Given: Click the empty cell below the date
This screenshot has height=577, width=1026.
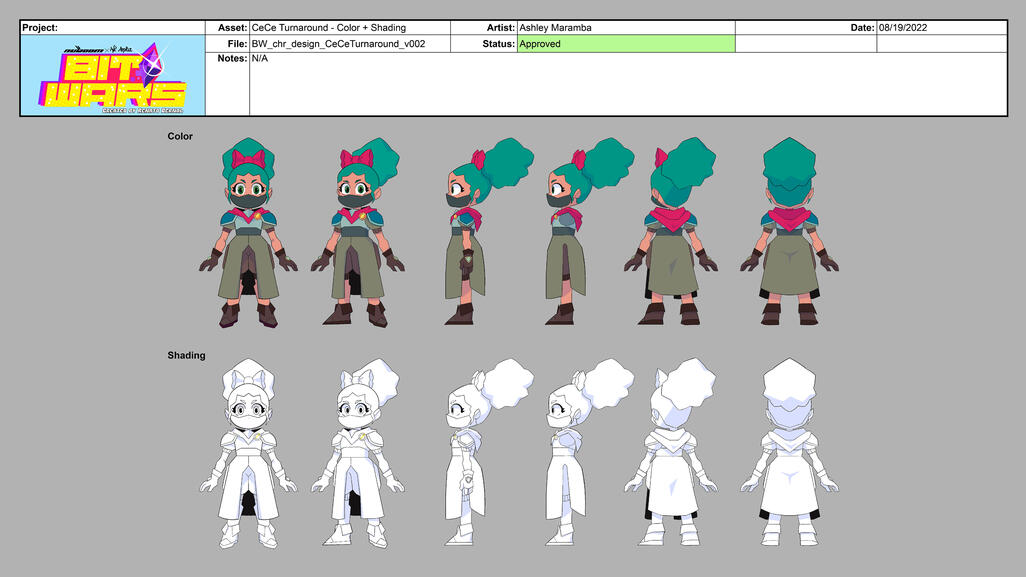Looking at the screenshot, I should tap(941, 44).
